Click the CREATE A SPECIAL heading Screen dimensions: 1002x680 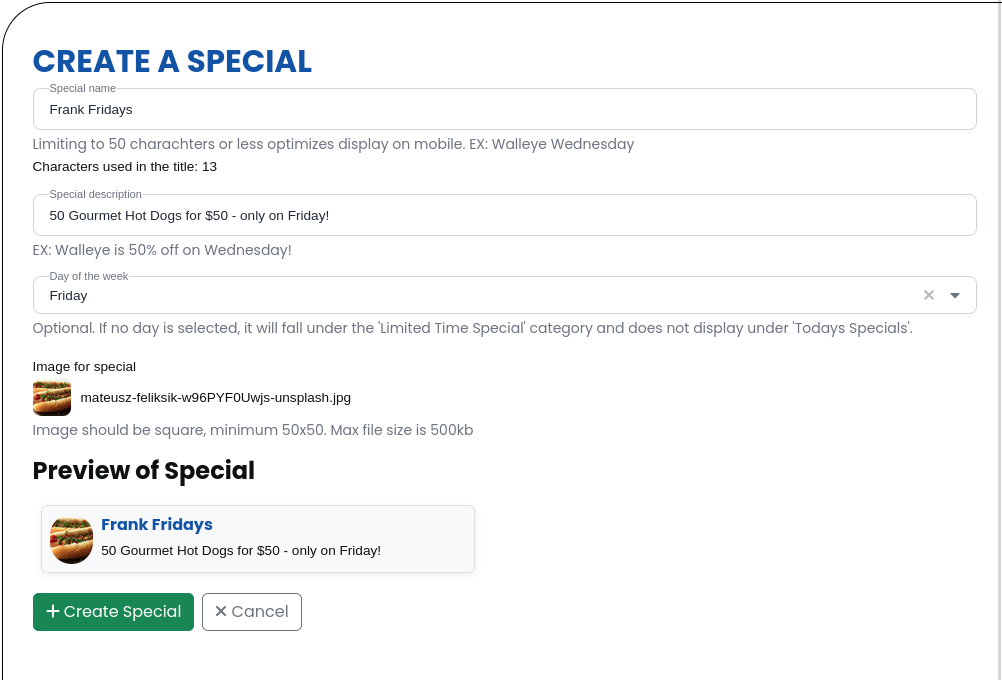172,61
